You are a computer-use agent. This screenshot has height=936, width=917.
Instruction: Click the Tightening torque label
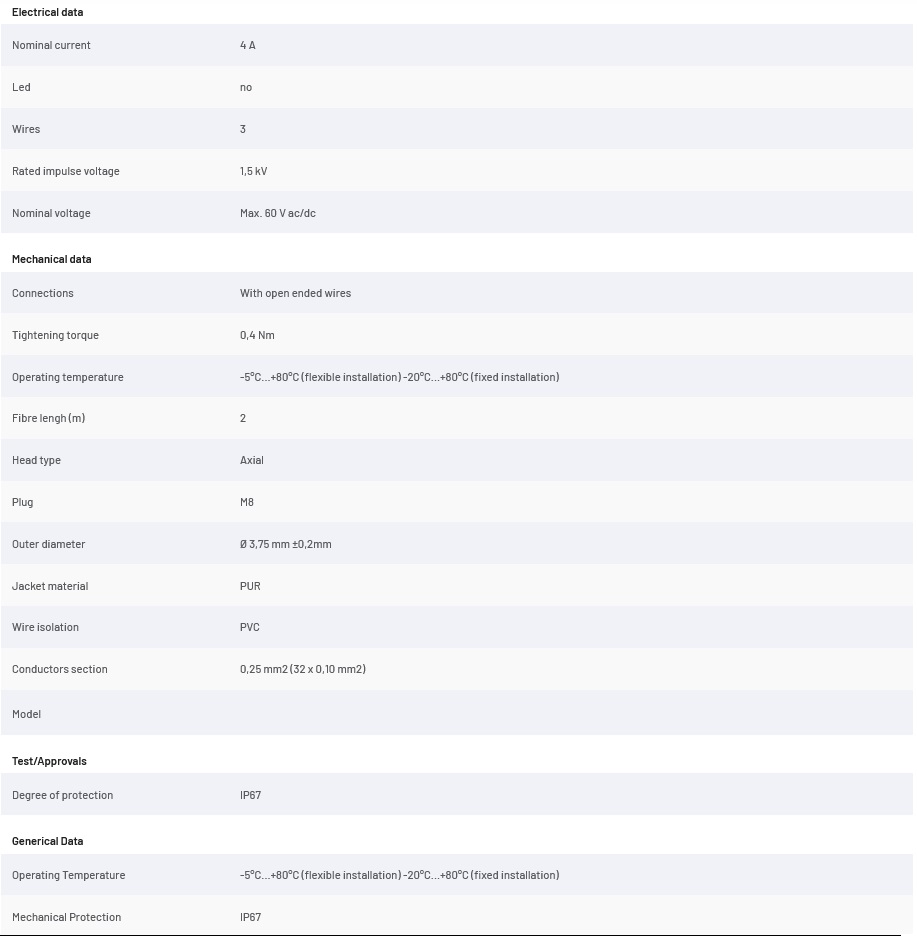click(55, 335)
